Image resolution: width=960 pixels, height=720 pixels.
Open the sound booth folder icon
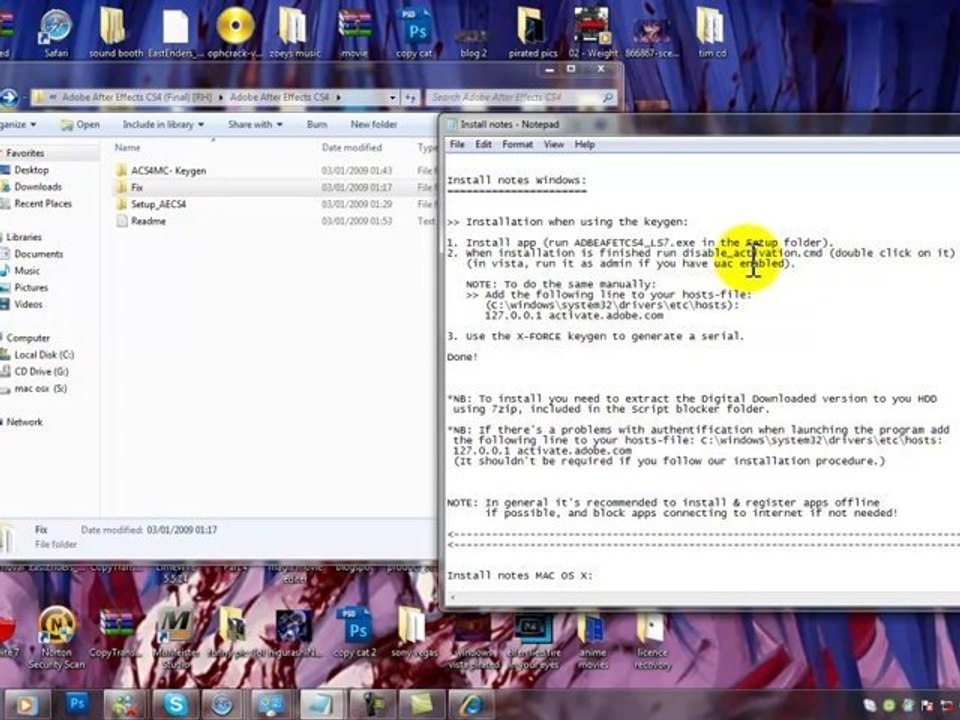point(116,34)
